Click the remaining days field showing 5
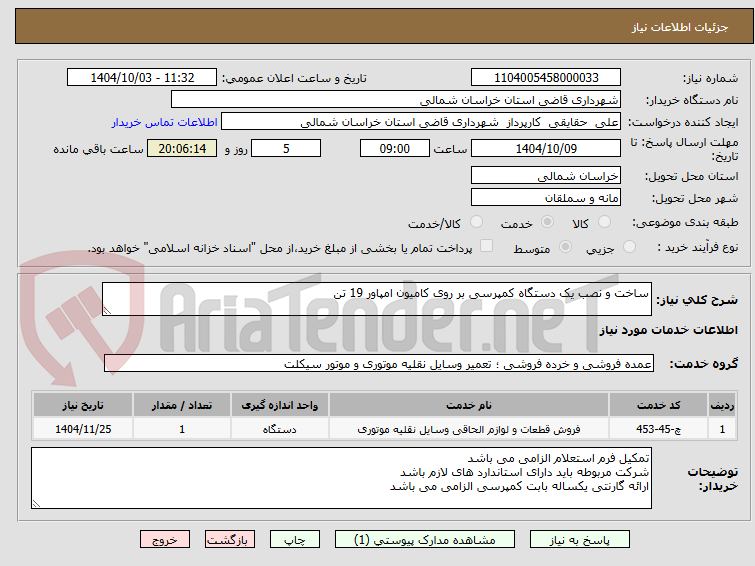Screen dimensions: 755x566 click(x=286, y=148)
